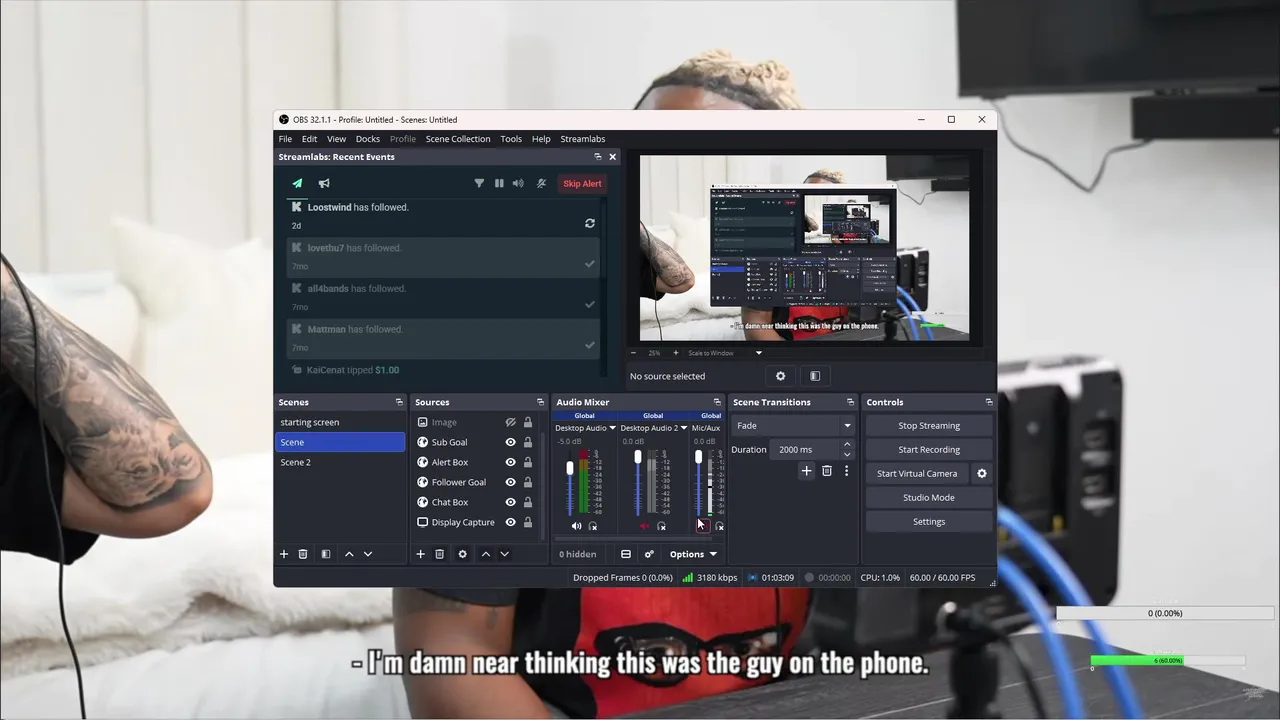Click Desktop Audio volume slider

point(570,482)
